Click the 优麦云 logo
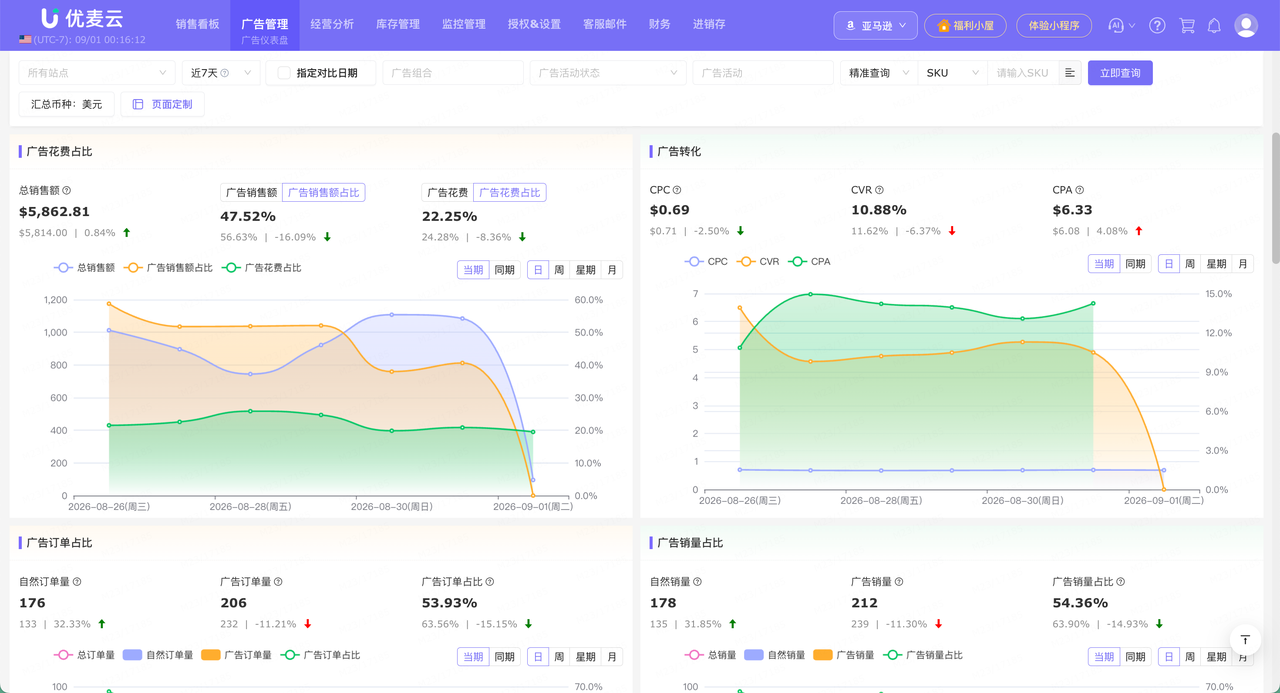Viewport: 1280px width, 693px height. 82,18
